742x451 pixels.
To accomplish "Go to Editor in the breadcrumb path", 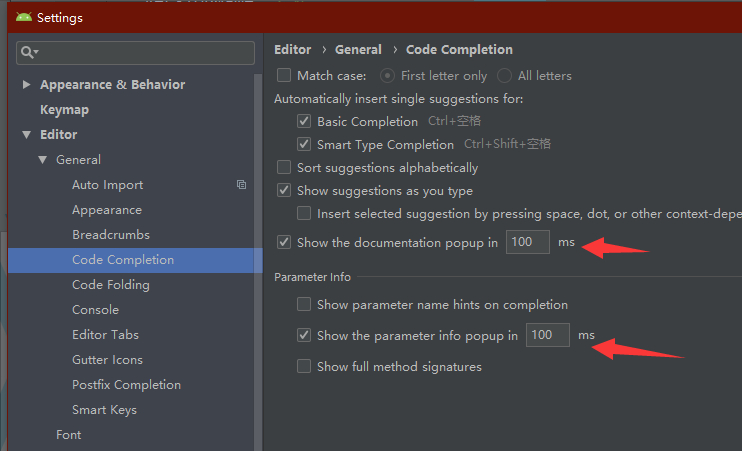I will point(292,49).
